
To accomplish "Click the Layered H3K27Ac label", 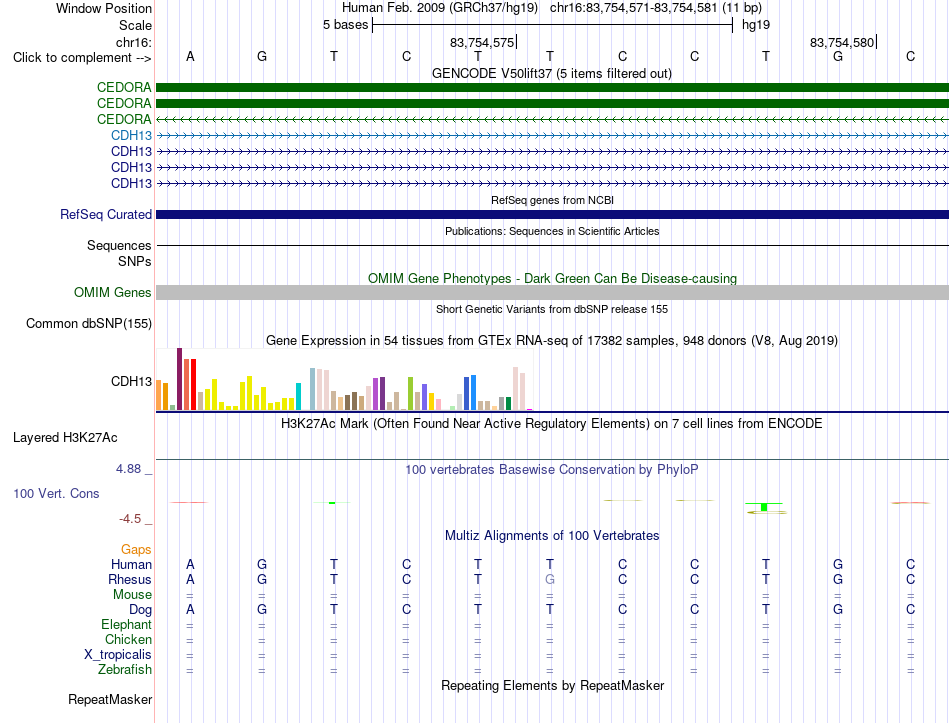I will 65,438.
